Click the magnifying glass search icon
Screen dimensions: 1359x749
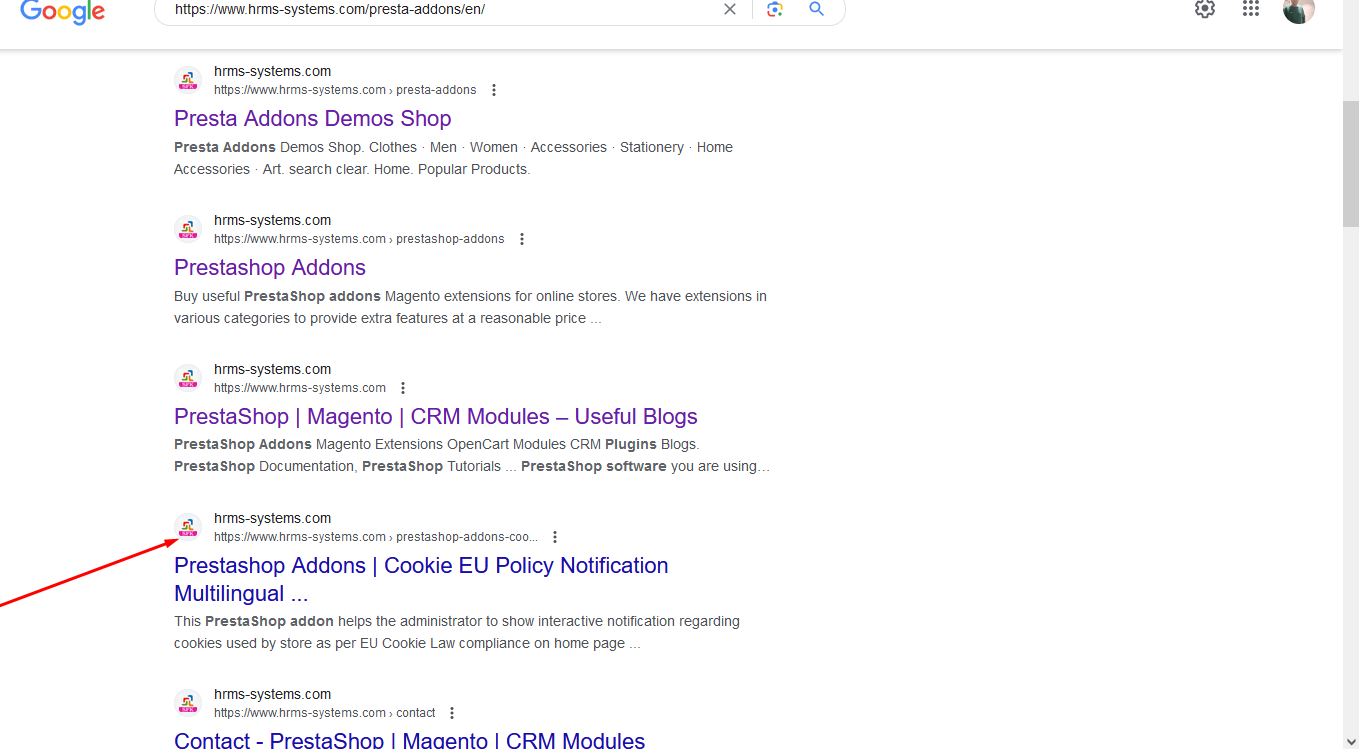pos(816,9)
